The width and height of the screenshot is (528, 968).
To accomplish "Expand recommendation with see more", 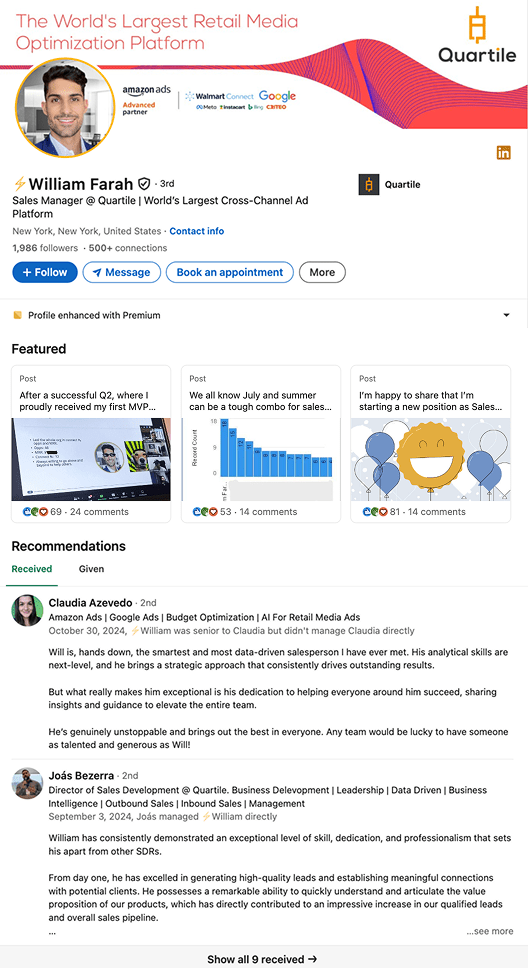I will tap(490, 931).
